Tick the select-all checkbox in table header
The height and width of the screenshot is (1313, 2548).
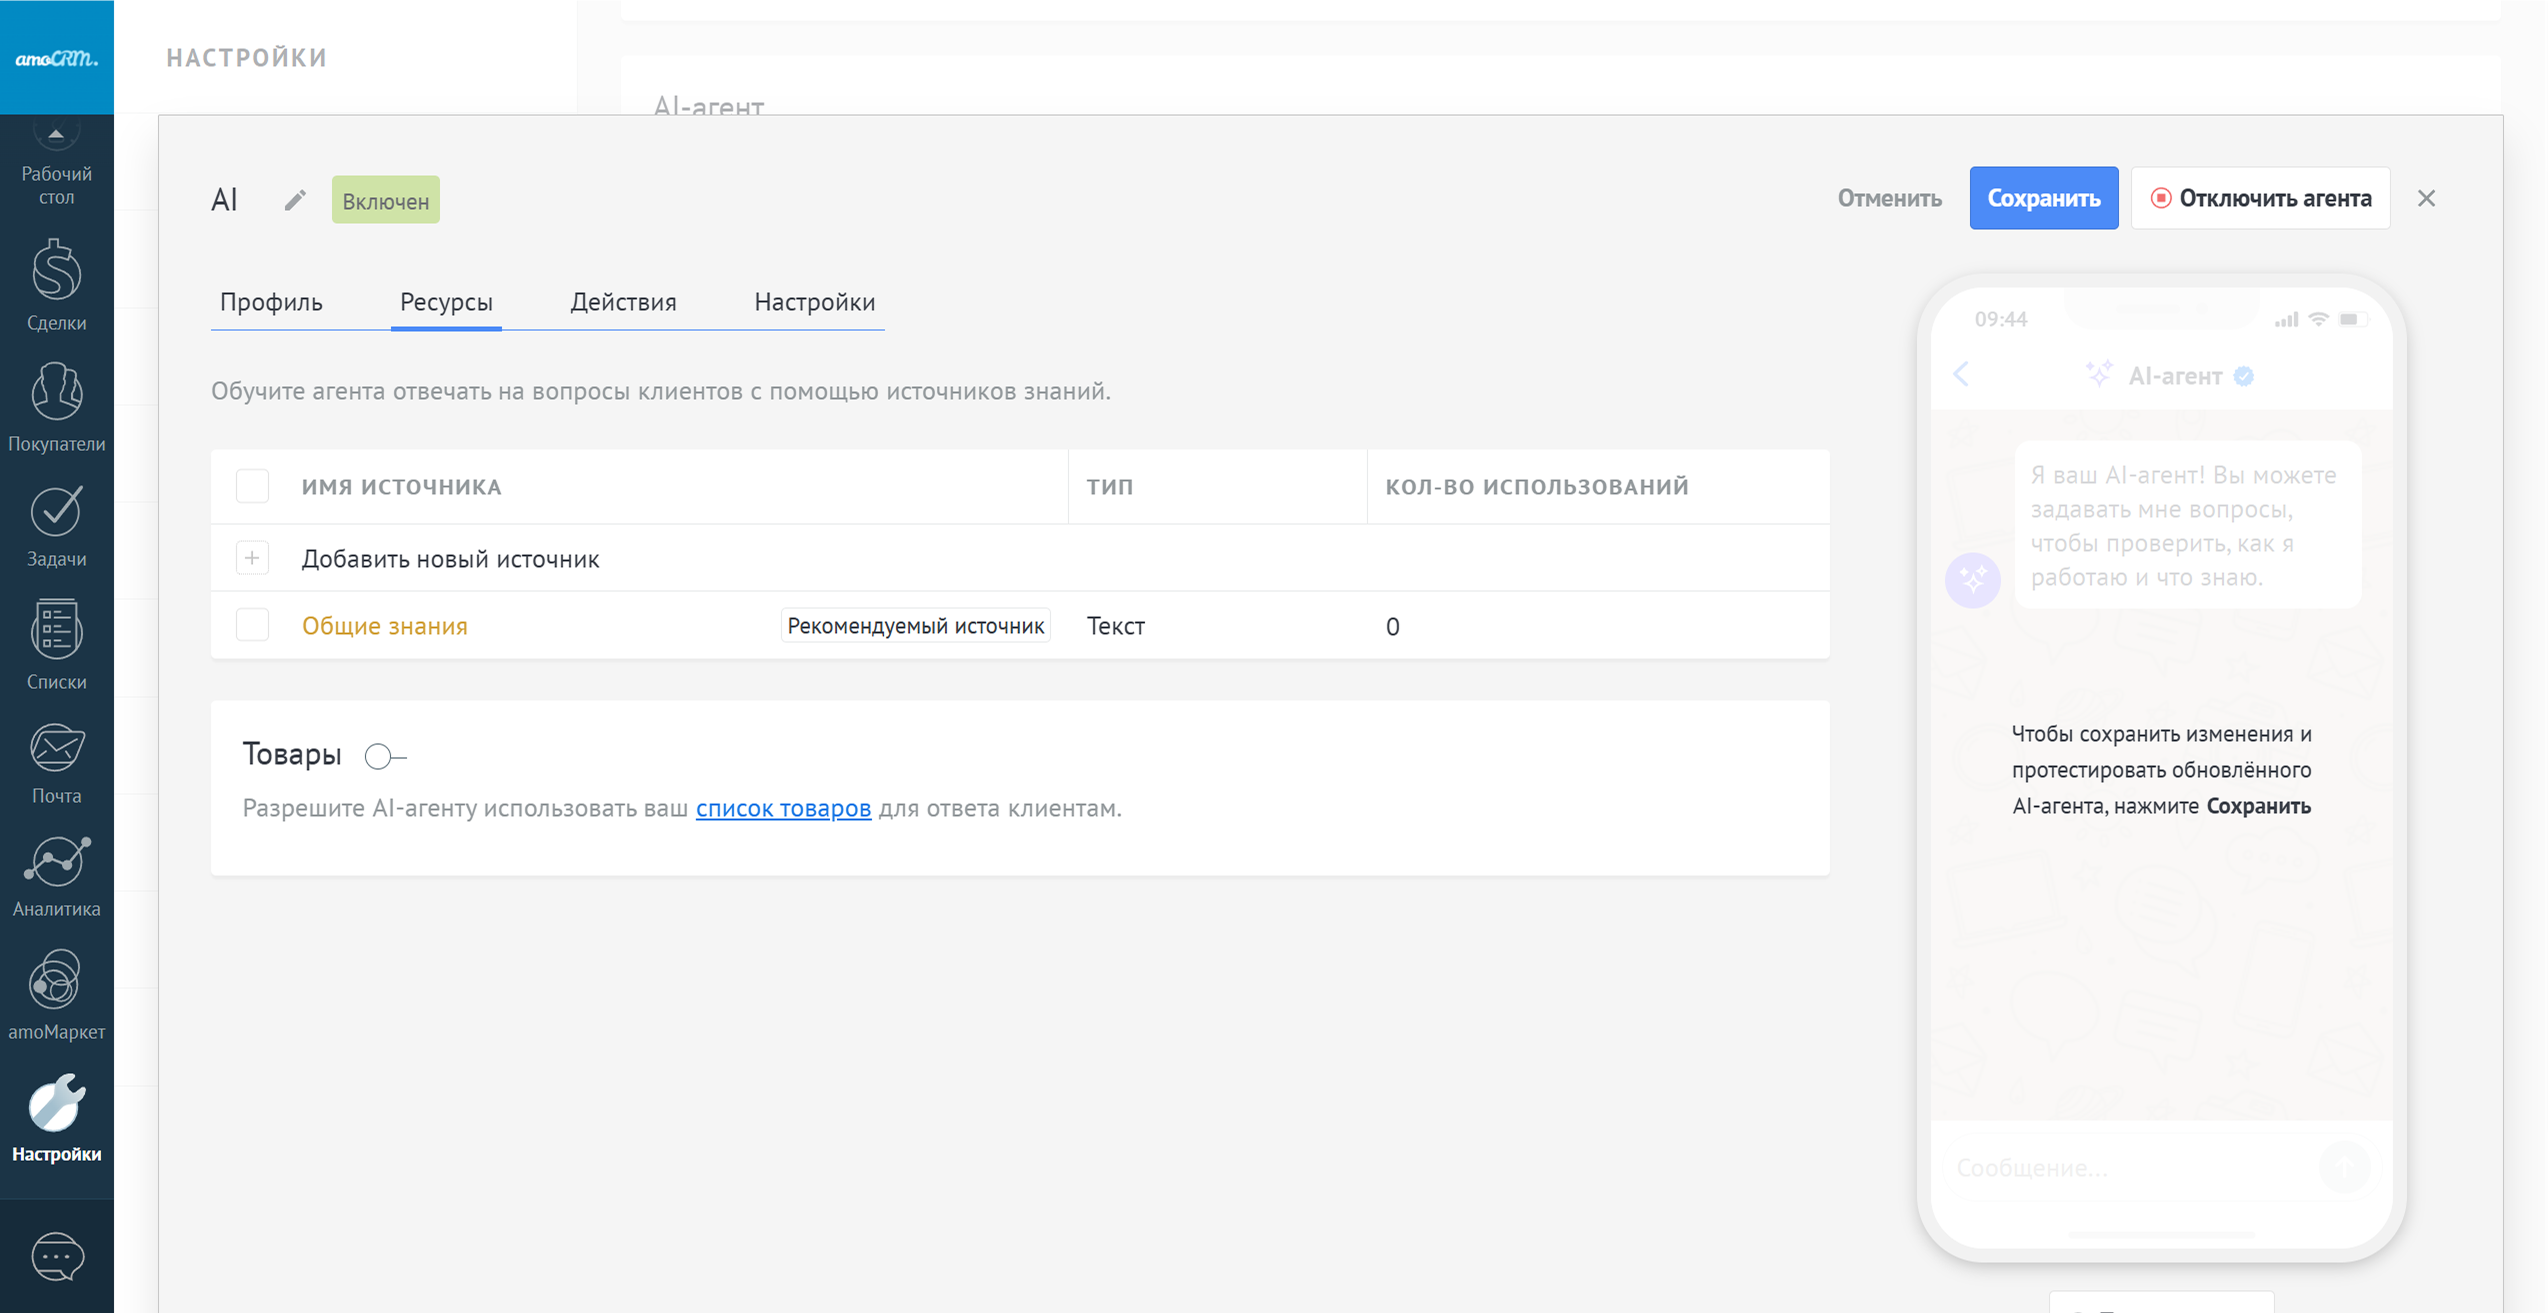[252, 486]
